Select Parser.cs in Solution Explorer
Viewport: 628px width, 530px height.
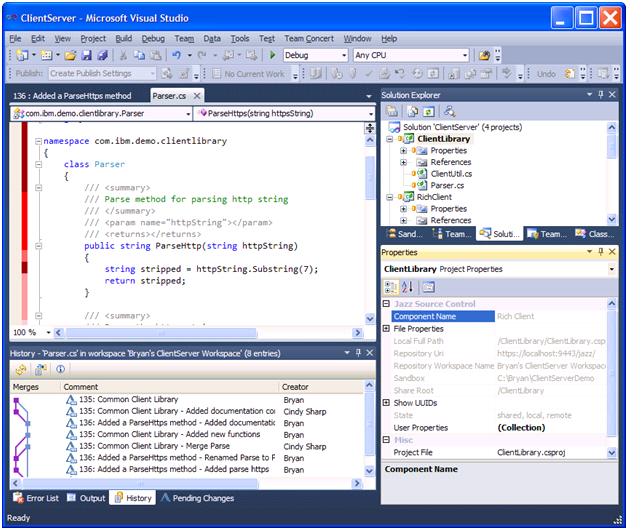coord(447,185)
